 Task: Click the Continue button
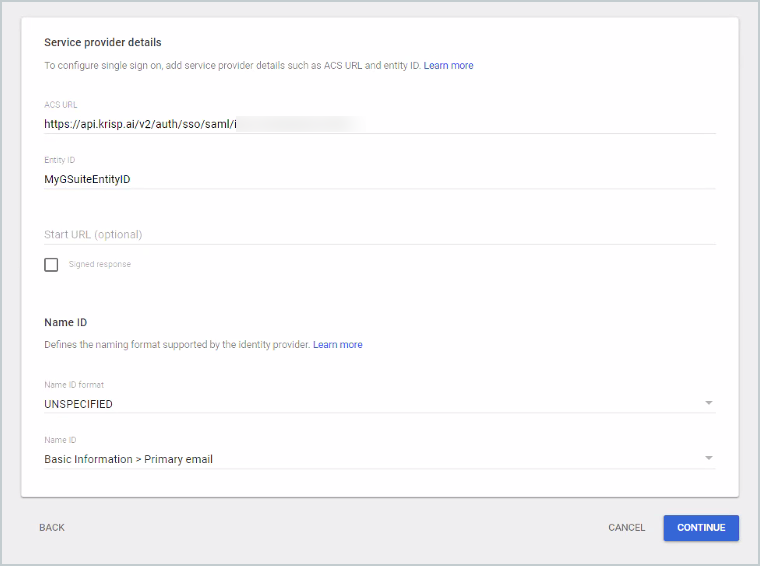tap(701, 528)
